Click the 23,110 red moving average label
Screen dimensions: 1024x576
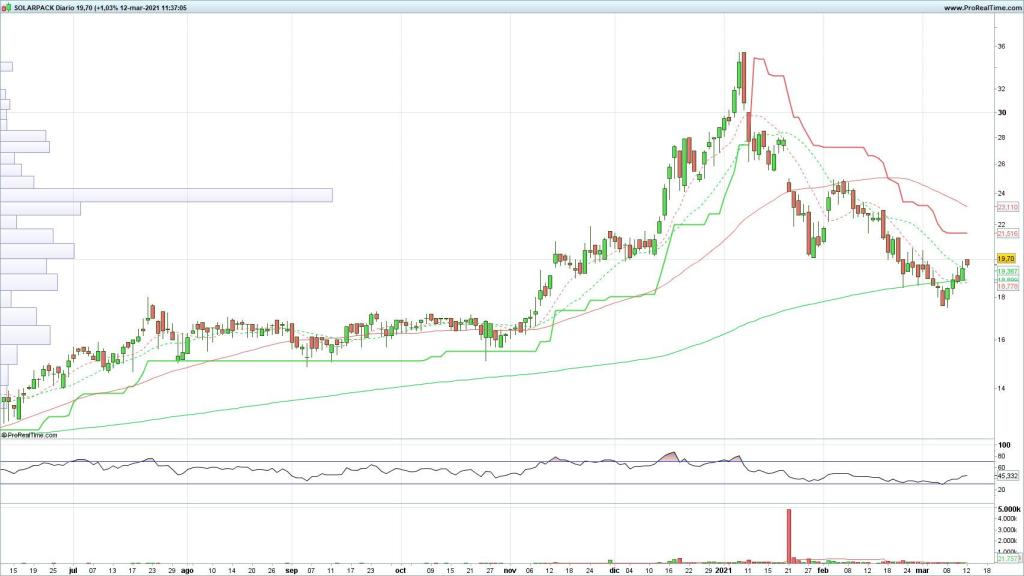(1006, 206)
